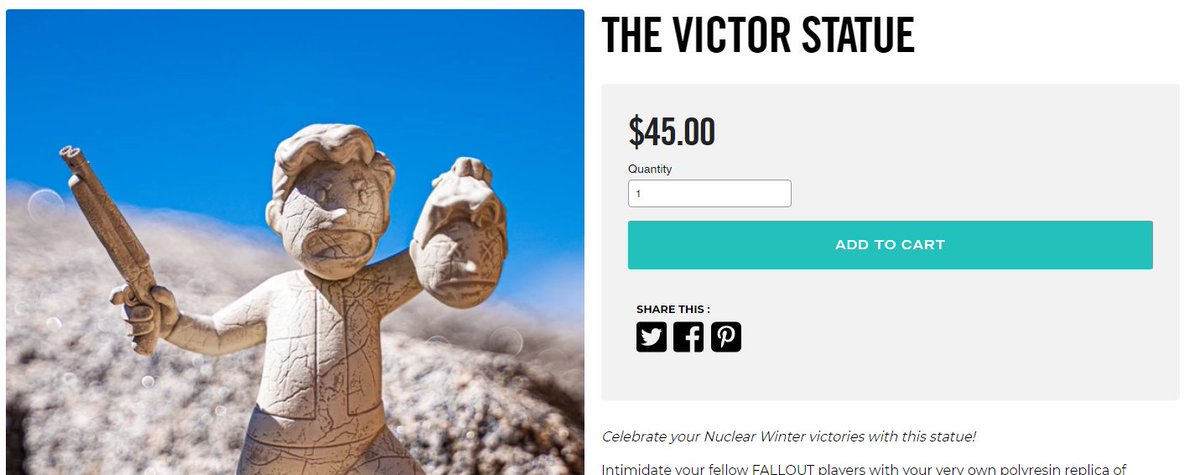Viewport: 1200px width, 475px height.
Task: Click the Intimidate your fellow players paragraph
Action: tap(864, 468)
